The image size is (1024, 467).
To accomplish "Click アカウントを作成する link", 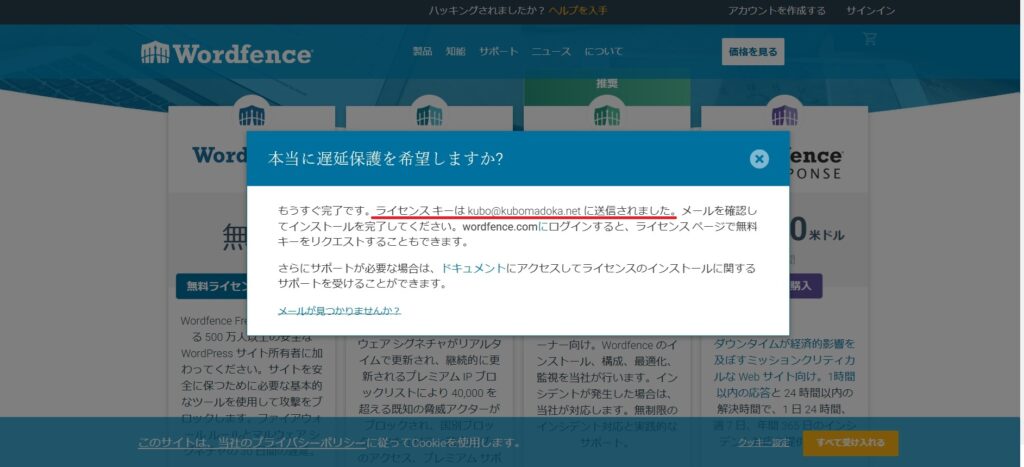I will pos(776,11).
